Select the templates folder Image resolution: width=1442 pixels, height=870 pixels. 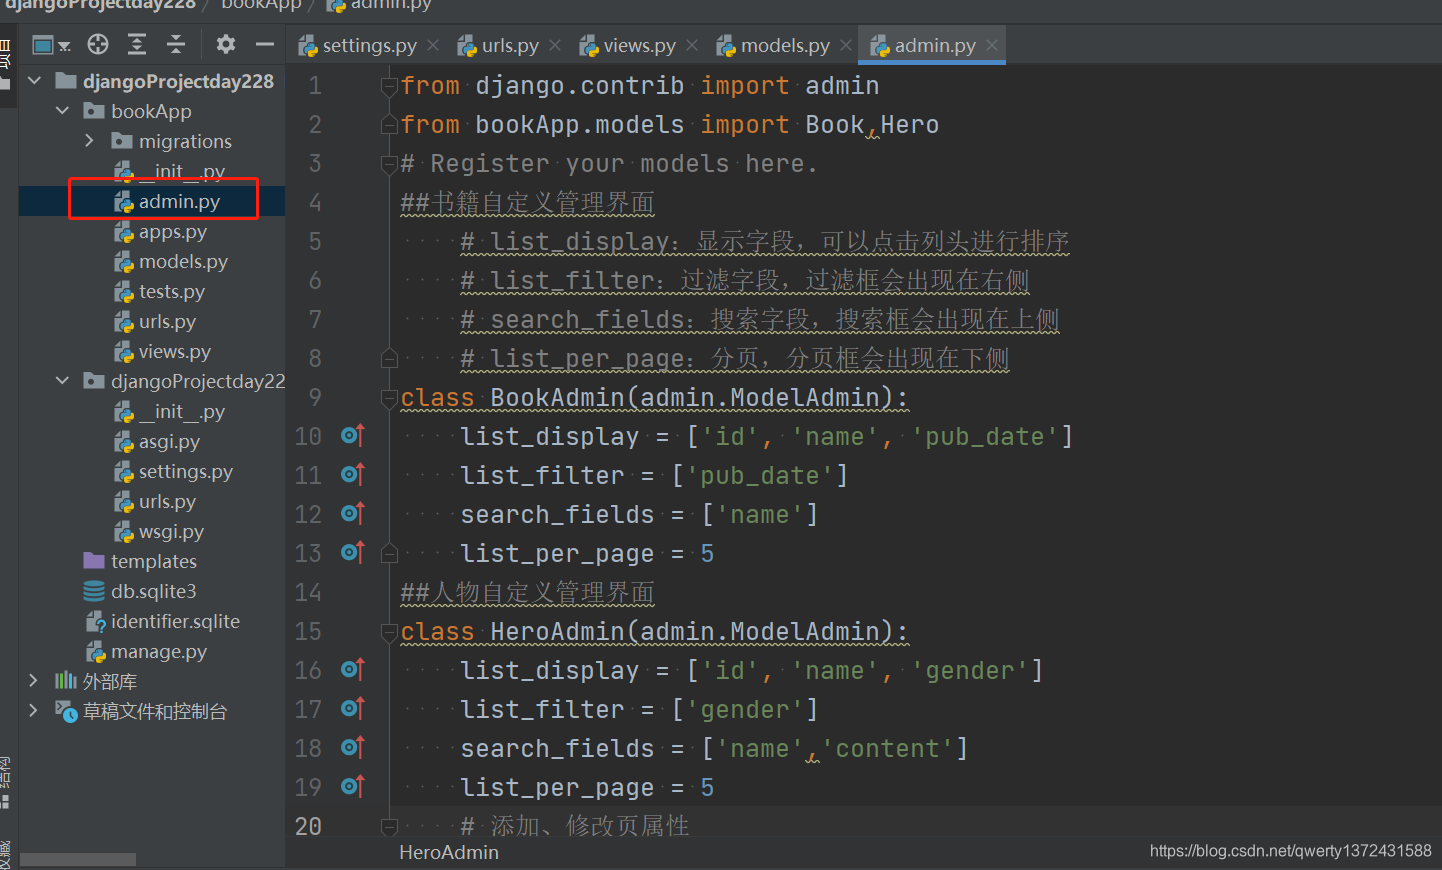click(x=152, y=561)
